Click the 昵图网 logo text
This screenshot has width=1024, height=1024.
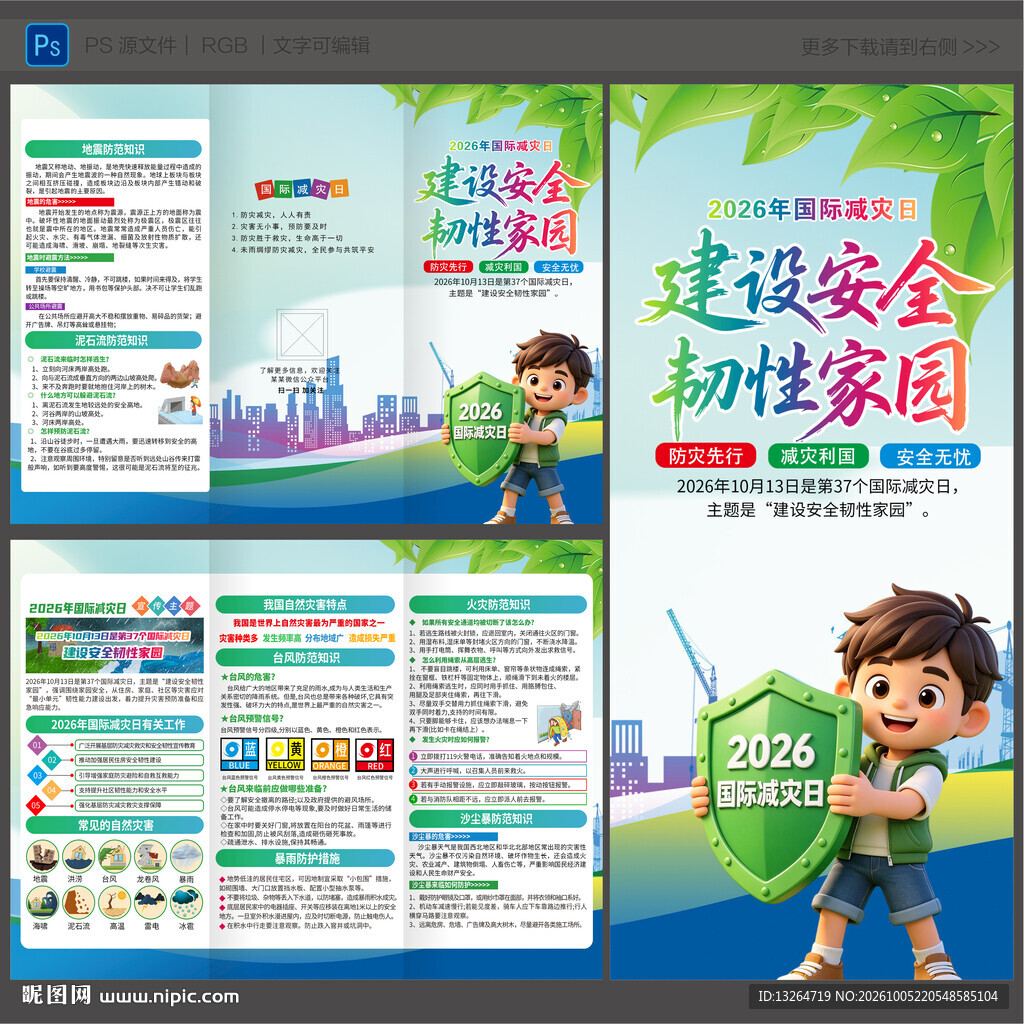[57, 995]
